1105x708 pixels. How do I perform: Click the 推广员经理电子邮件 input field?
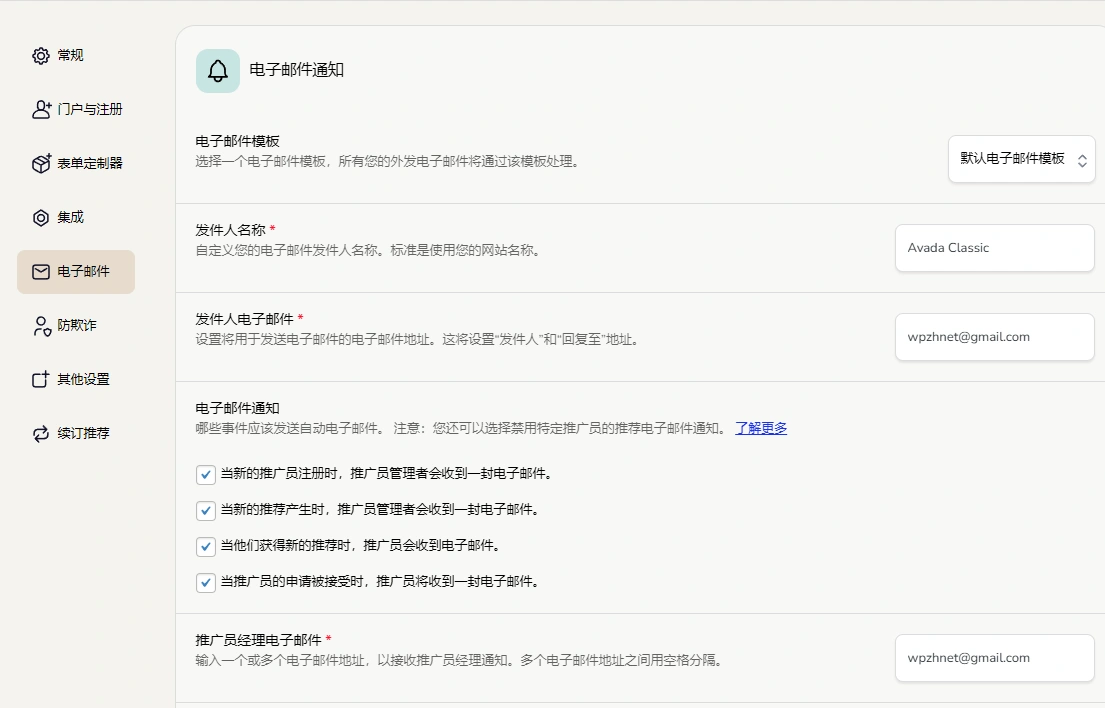click(x=994, y=658)
